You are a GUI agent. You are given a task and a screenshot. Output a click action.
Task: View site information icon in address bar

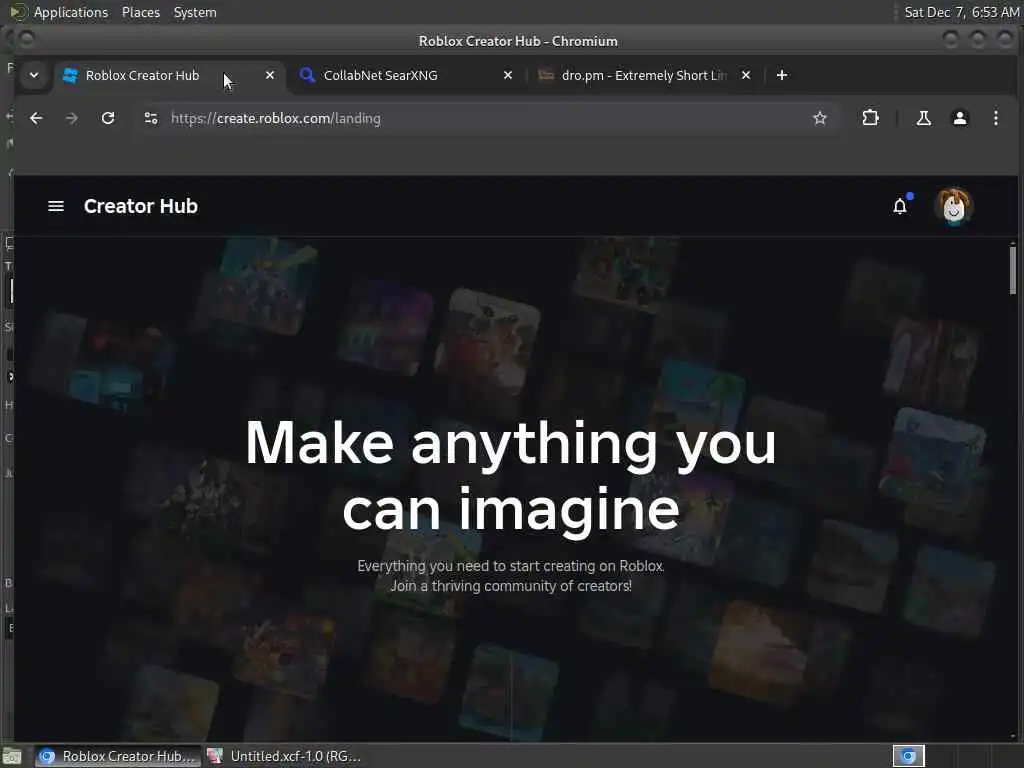point(151,118)
